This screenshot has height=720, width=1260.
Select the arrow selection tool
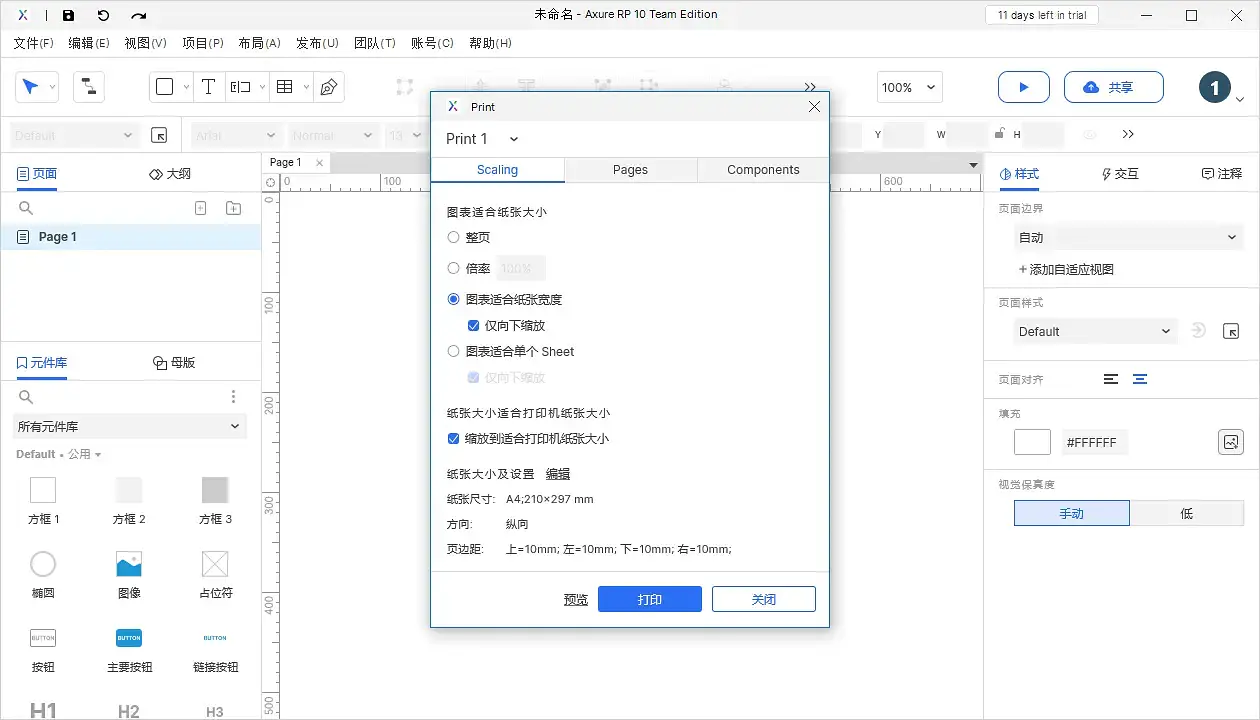click(31, 87)
